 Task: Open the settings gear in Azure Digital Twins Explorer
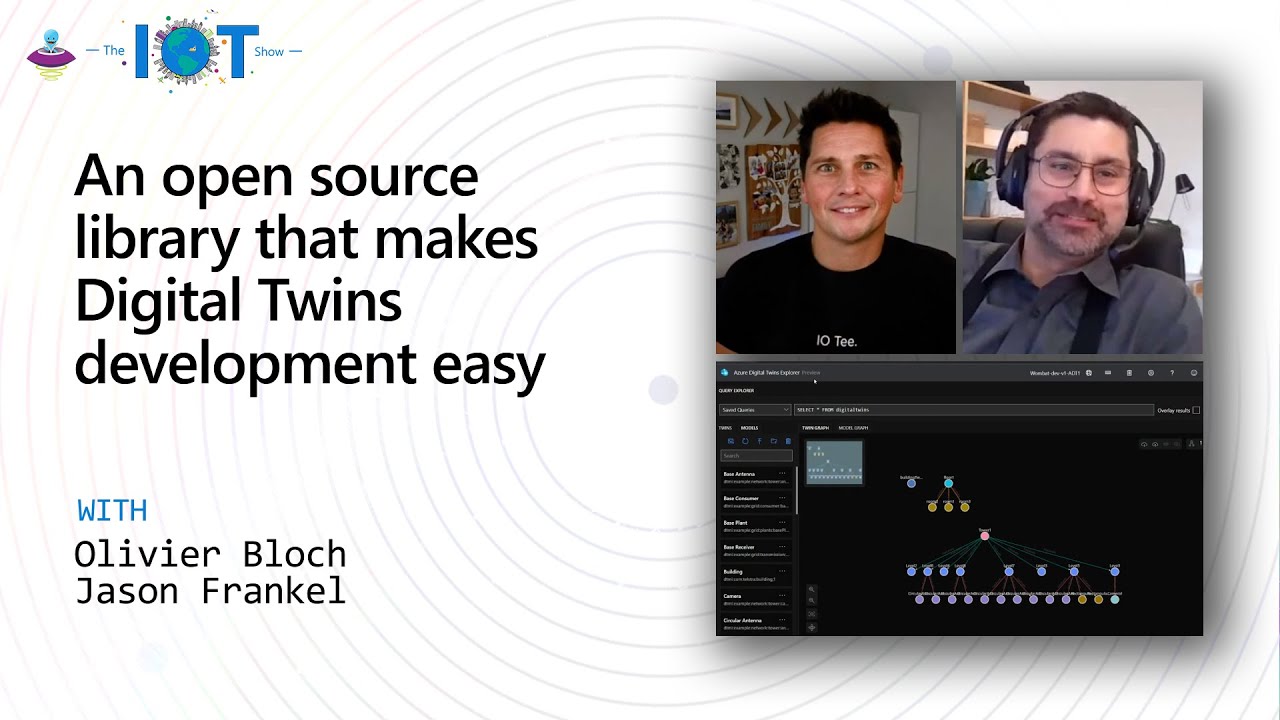point(1151,373)
